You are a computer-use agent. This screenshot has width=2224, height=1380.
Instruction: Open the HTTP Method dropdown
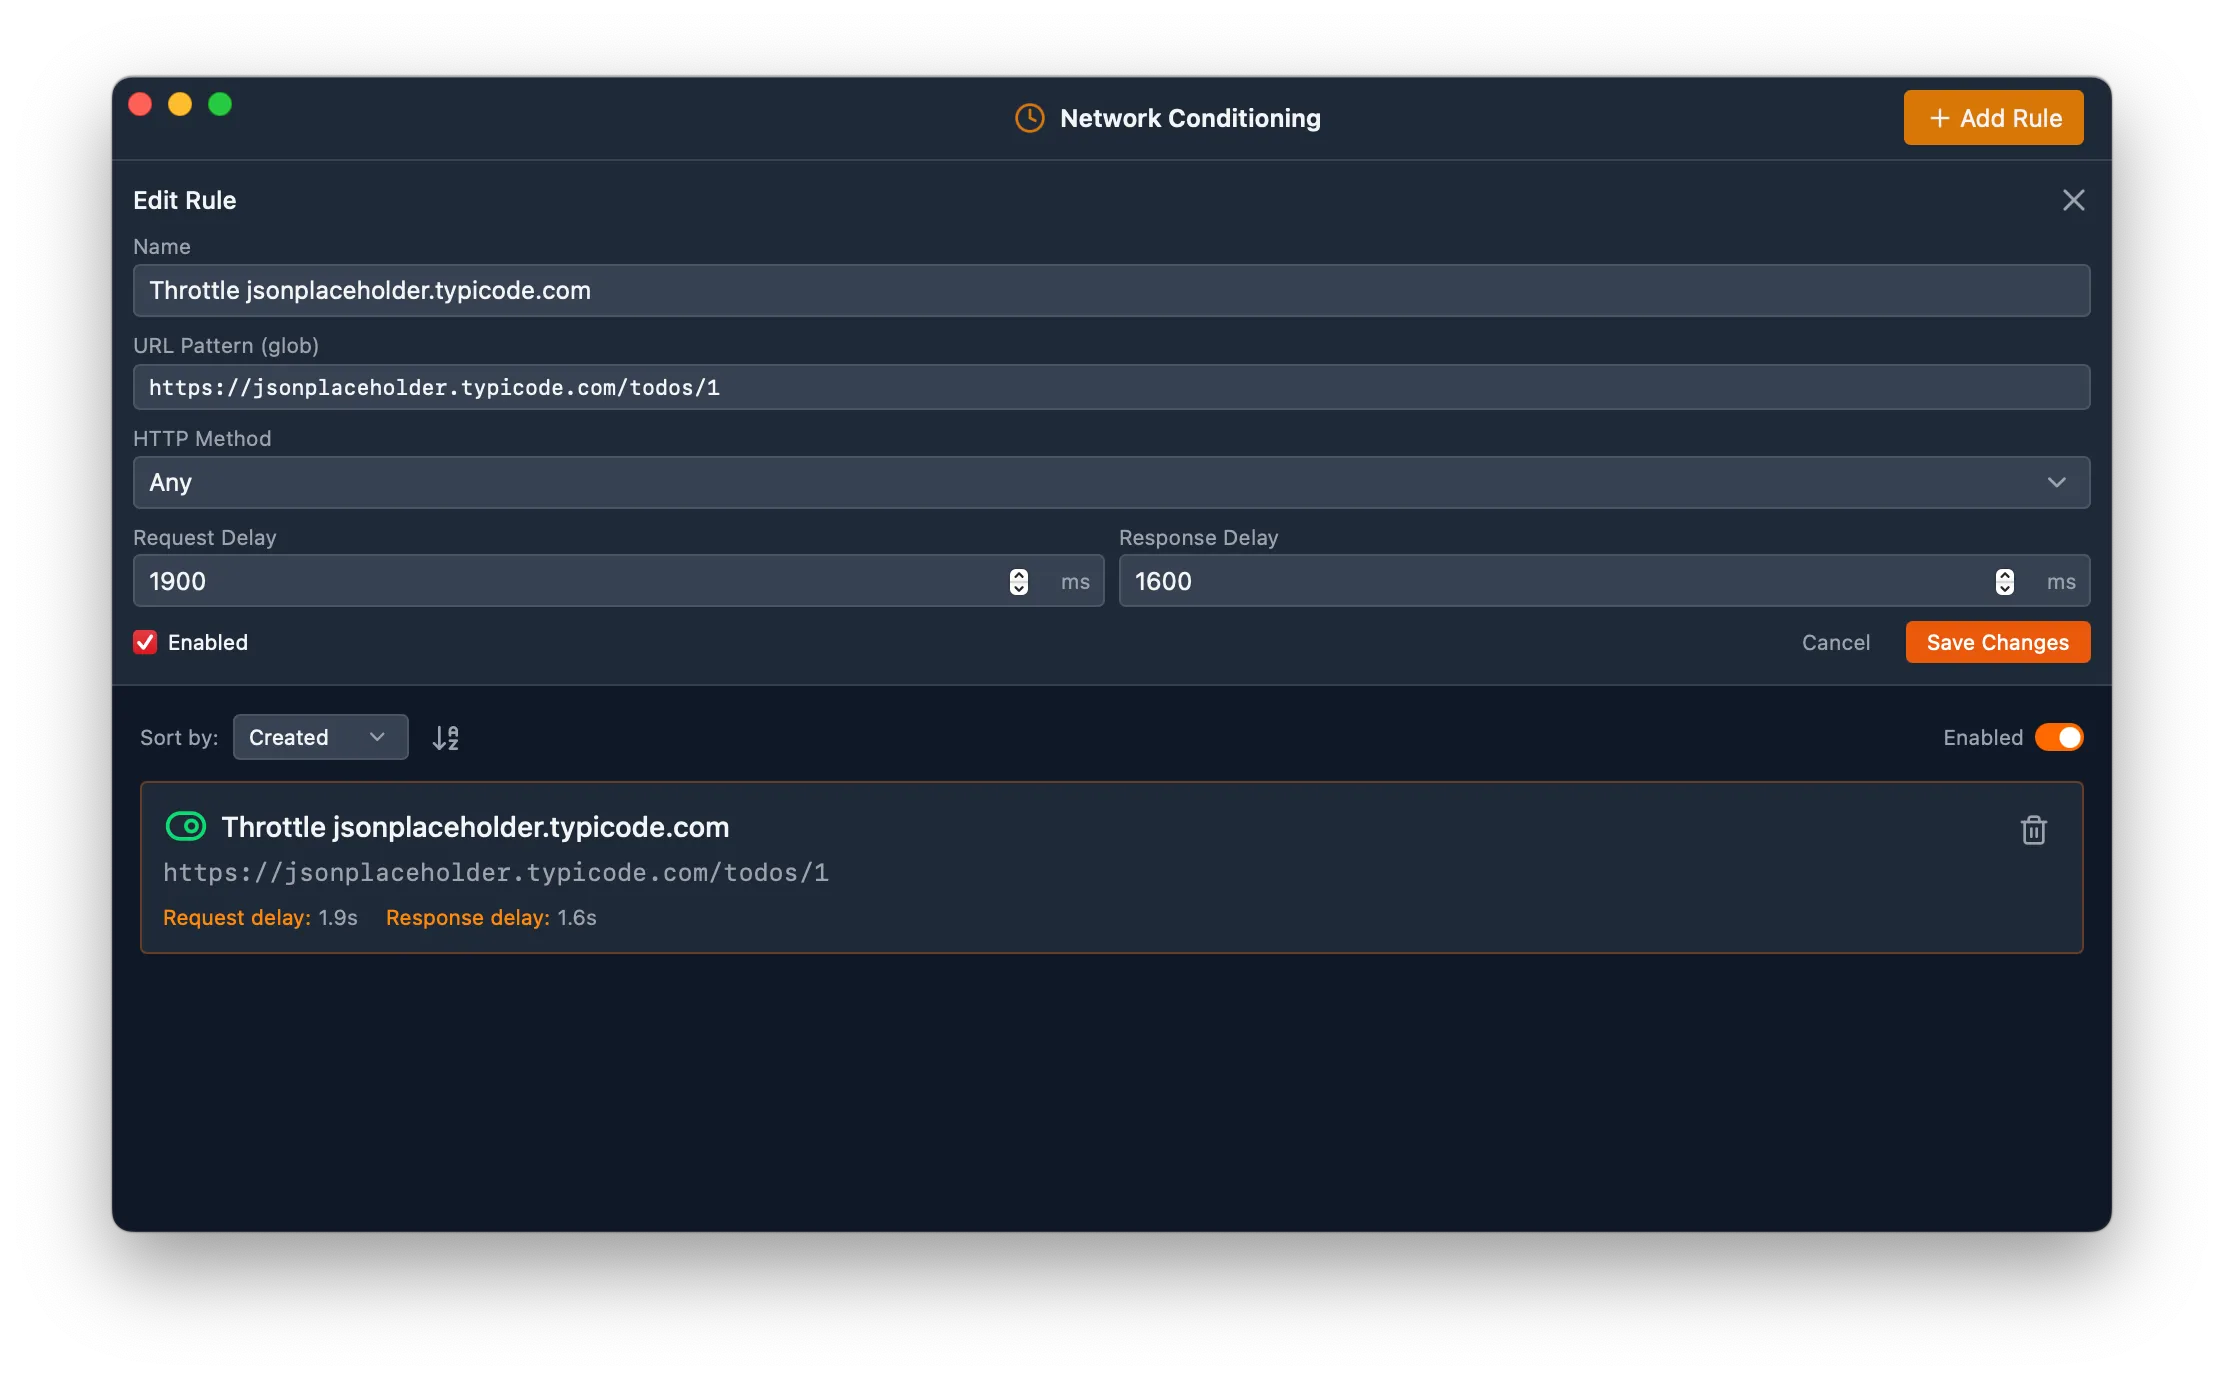coord(1110,483)
